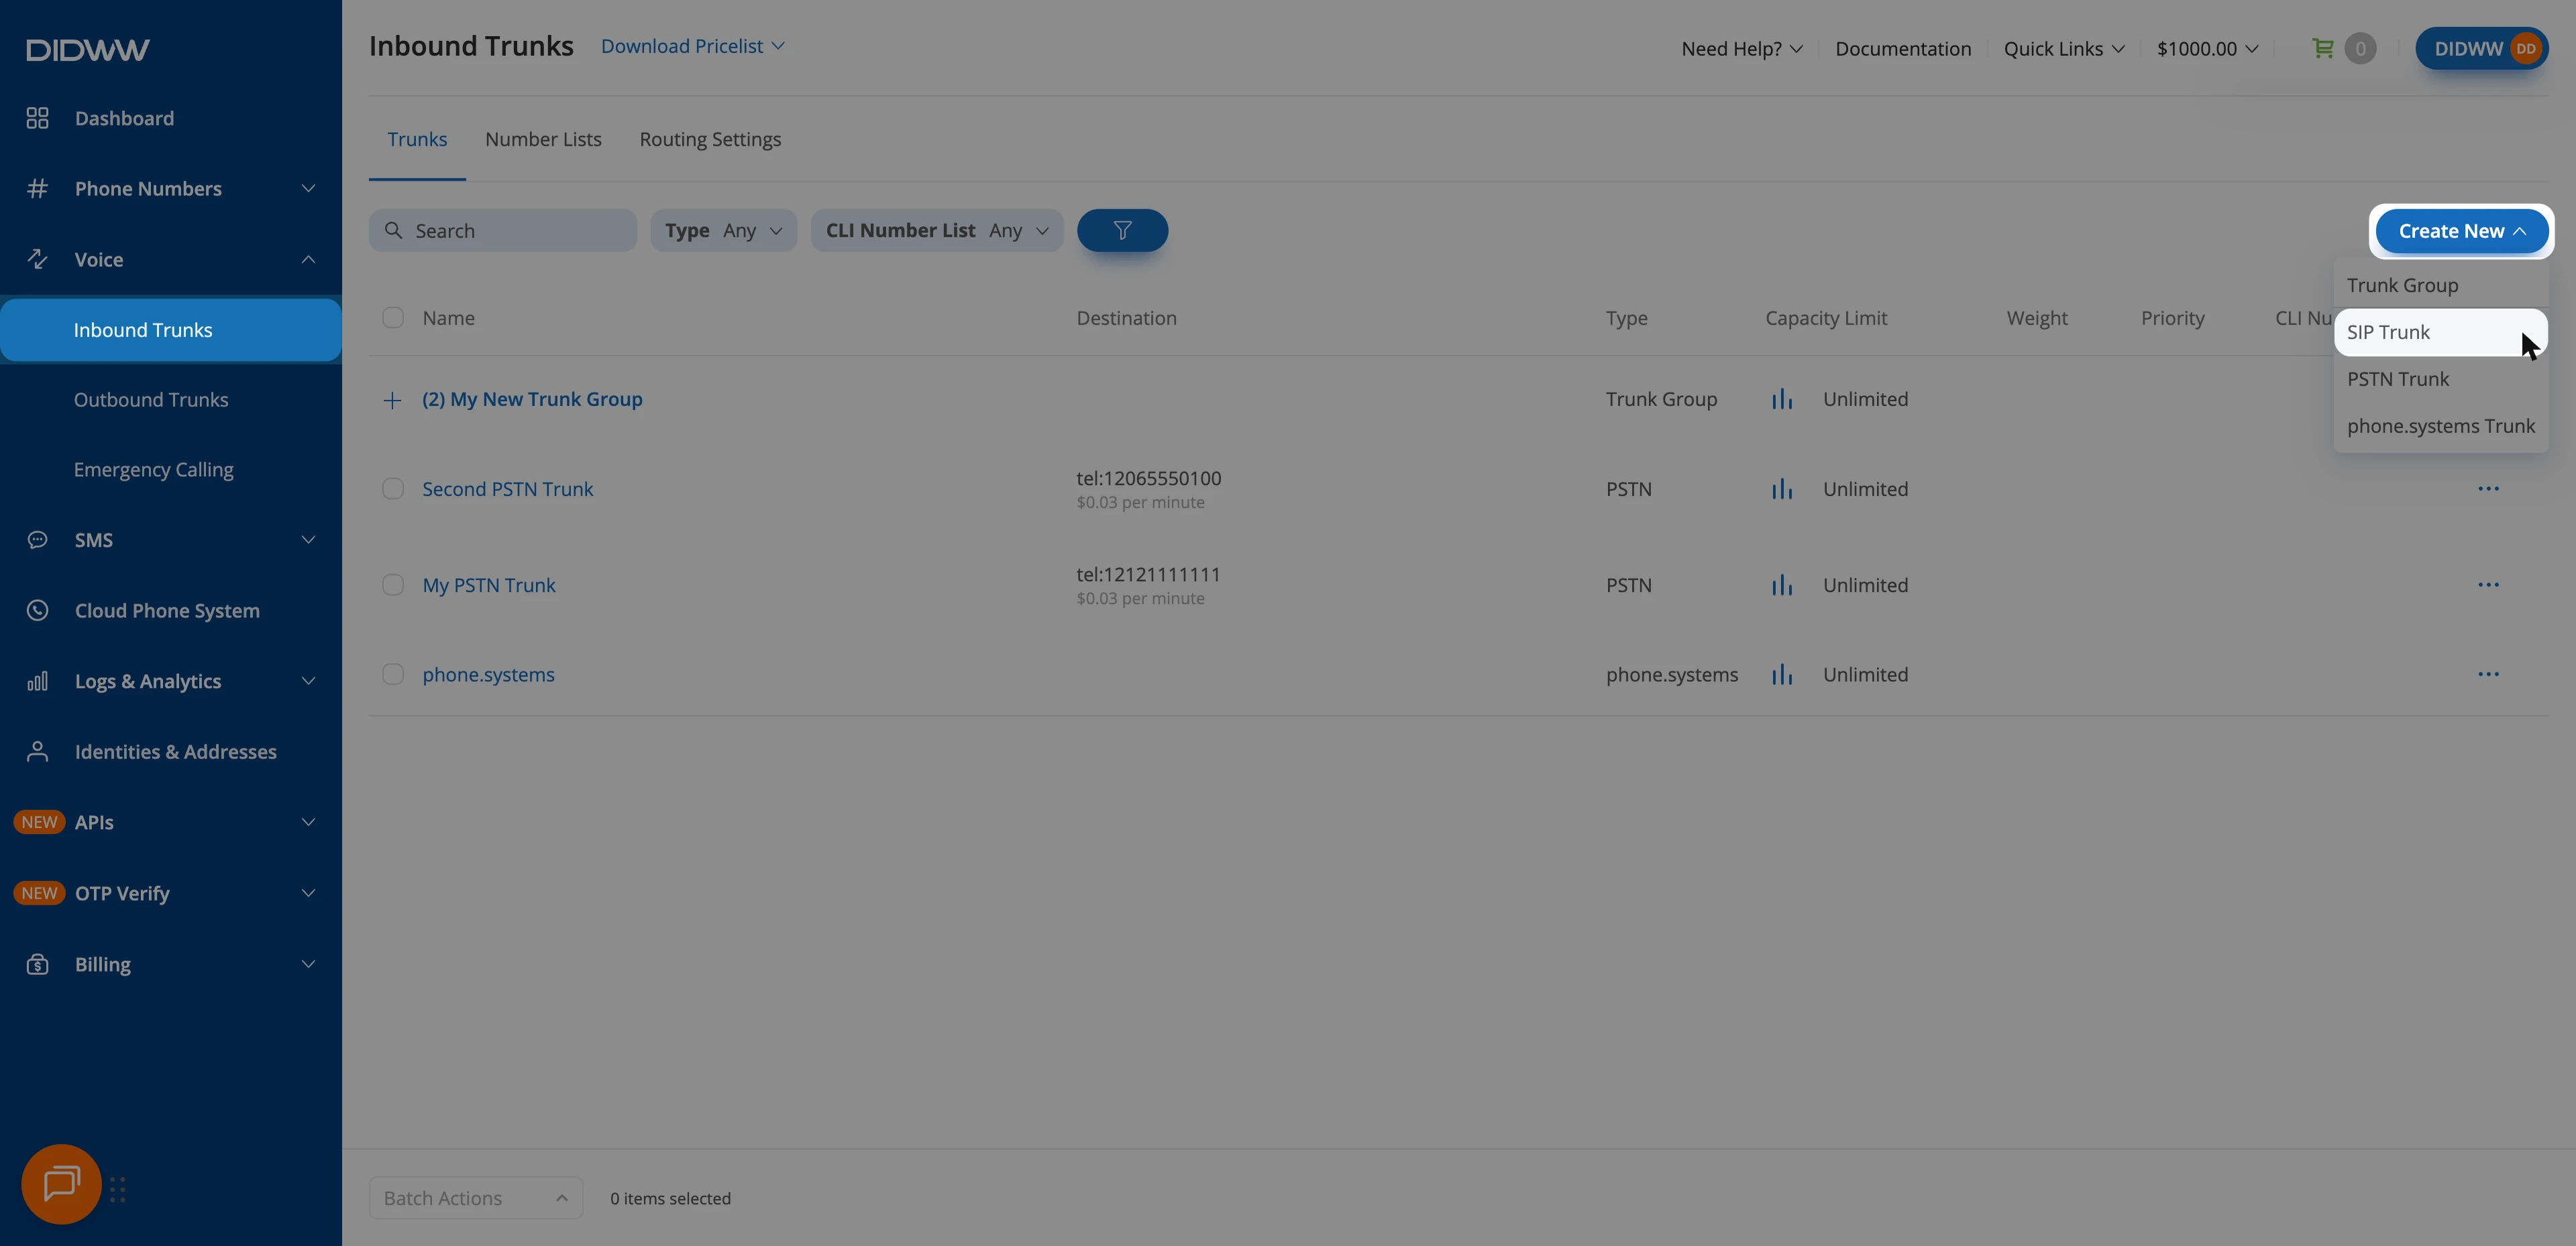The width and height of the screenshot is (2576, 1246).
Task: Click the Identities & Addresses person icon
Action: tap(37, 752)
